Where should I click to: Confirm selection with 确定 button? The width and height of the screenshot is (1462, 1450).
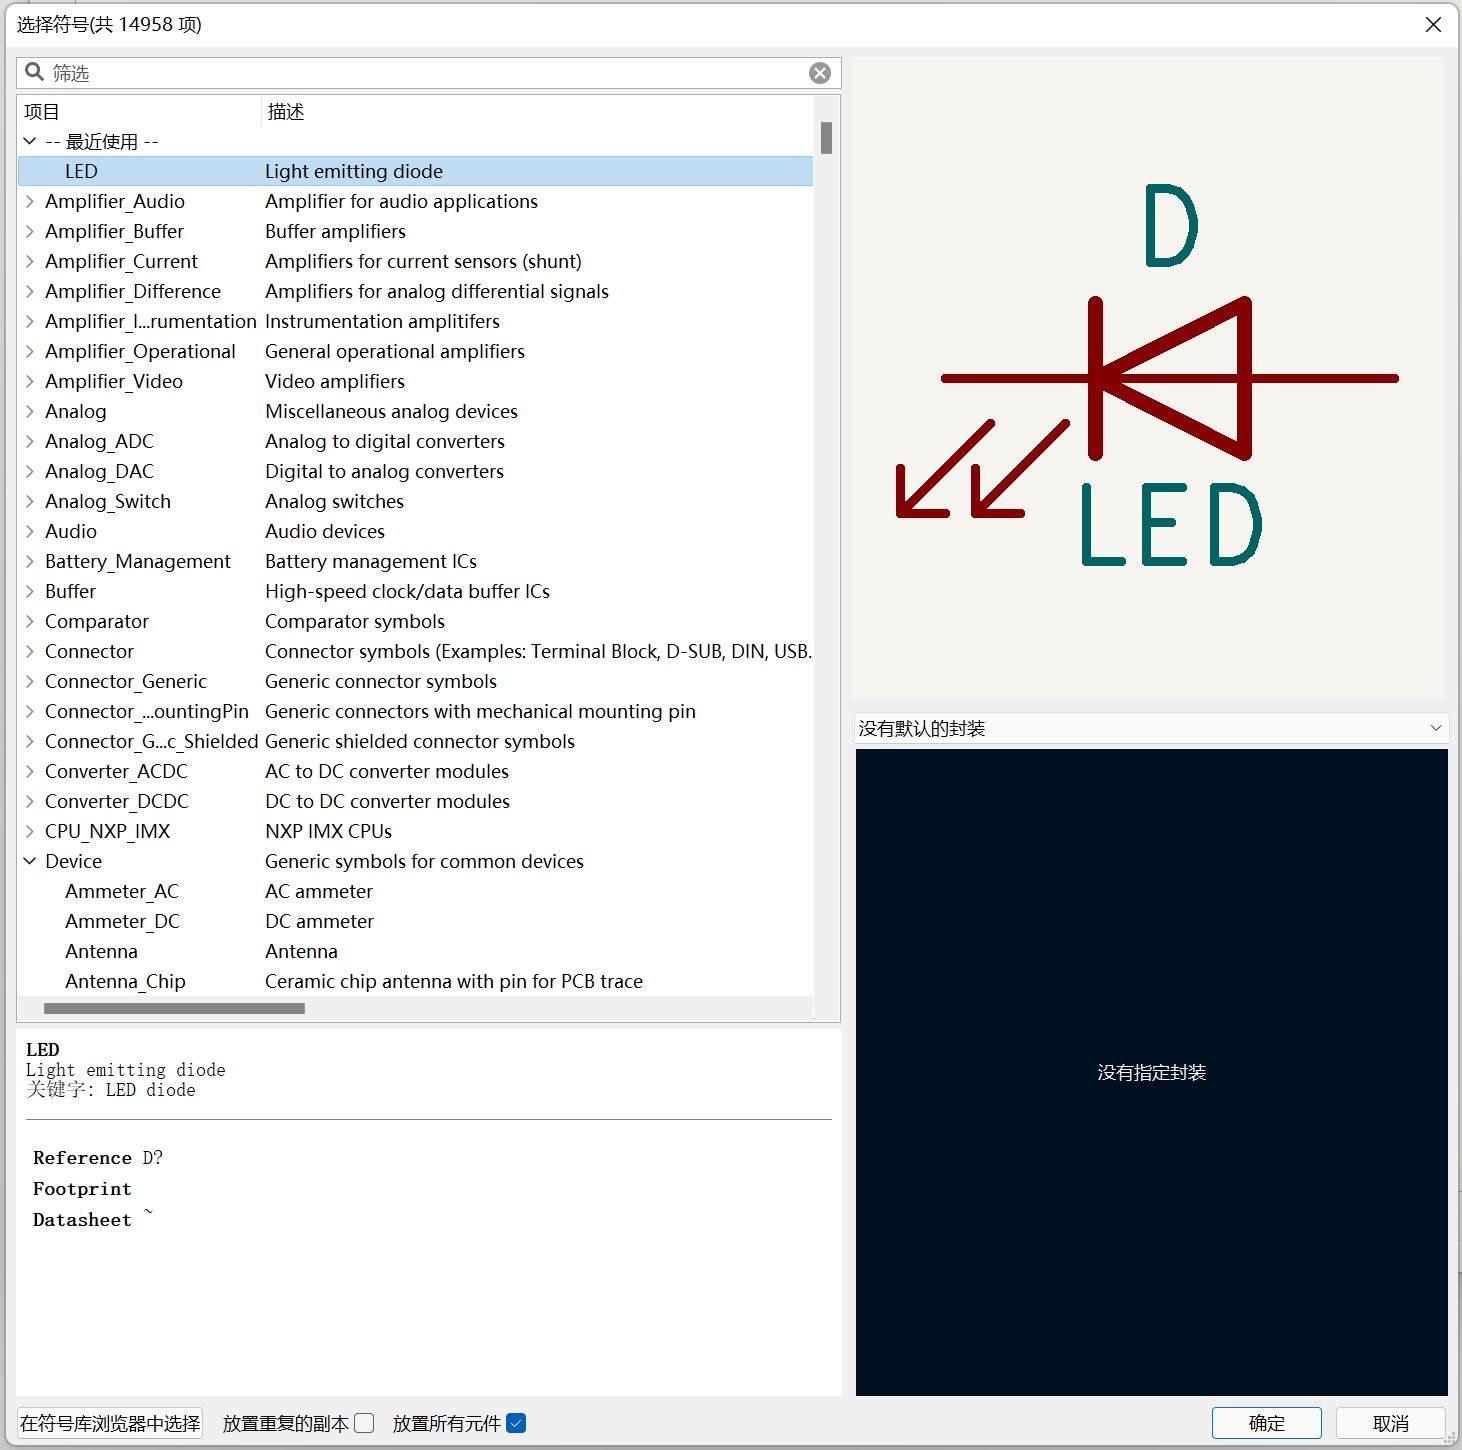pyautogui.click(x=1266, y=1423)
